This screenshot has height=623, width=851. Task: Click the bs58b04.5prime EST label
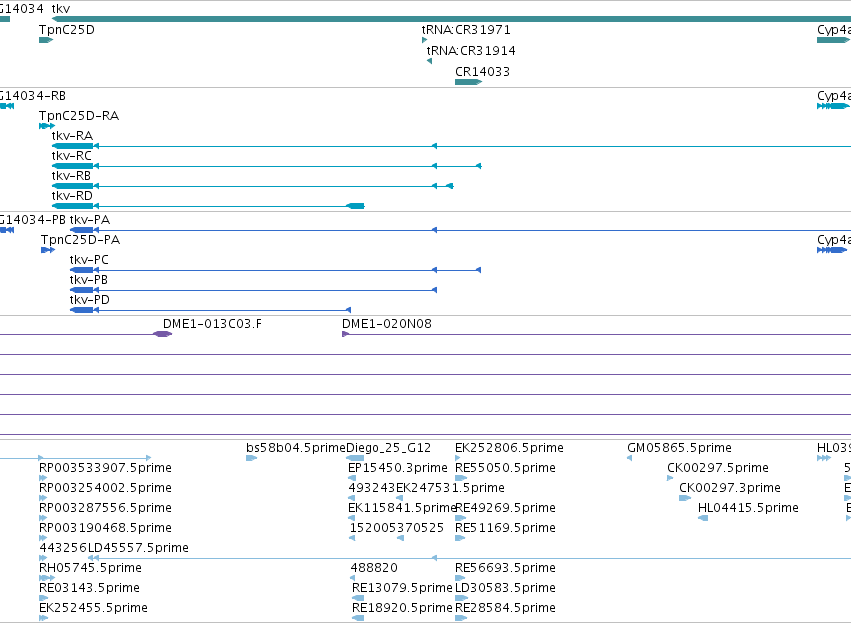[x=296, y=448]
